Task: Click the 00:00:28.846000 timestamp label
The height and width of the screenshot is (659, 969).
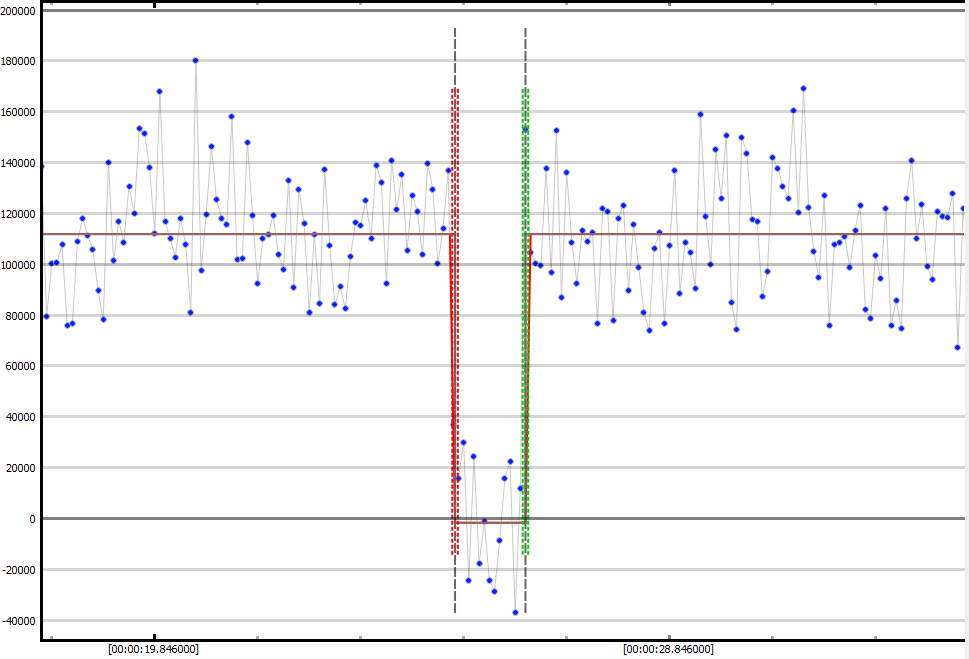Action: coord(668,649)
